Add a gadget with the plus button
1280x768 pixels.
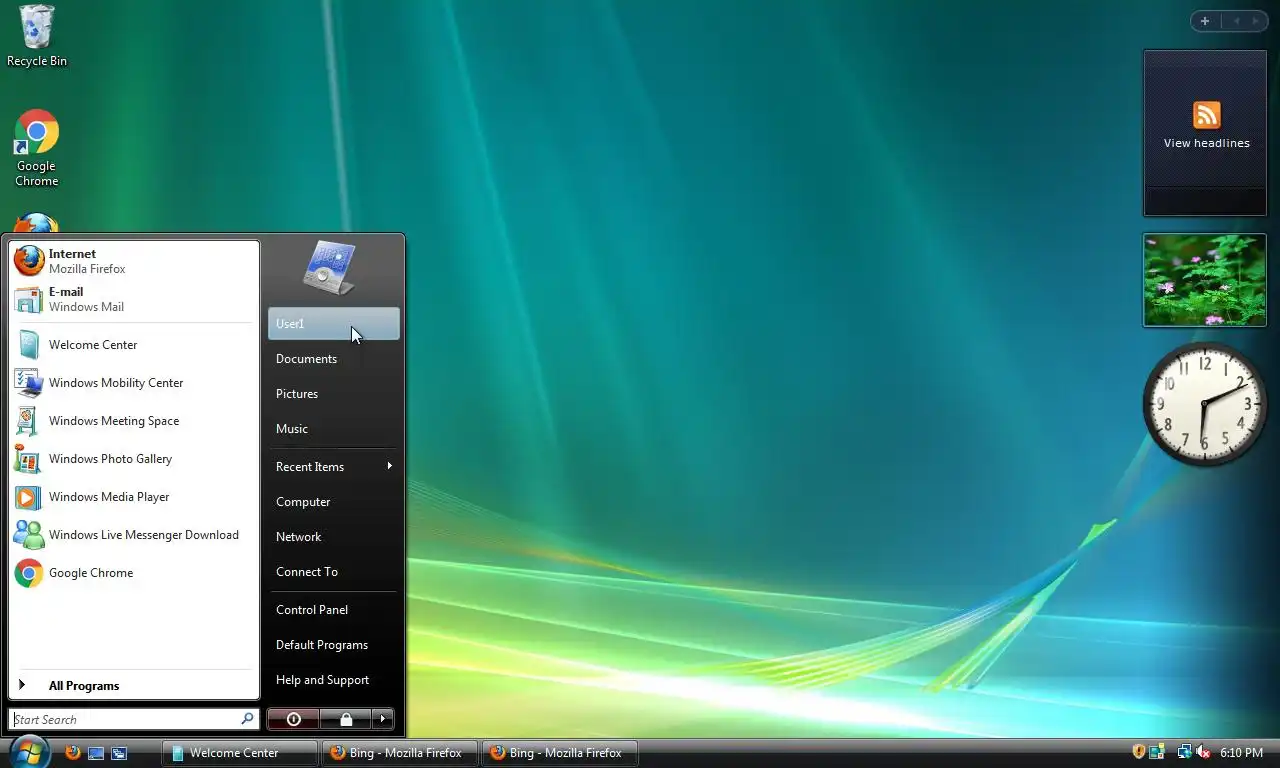click(1205, 21)
